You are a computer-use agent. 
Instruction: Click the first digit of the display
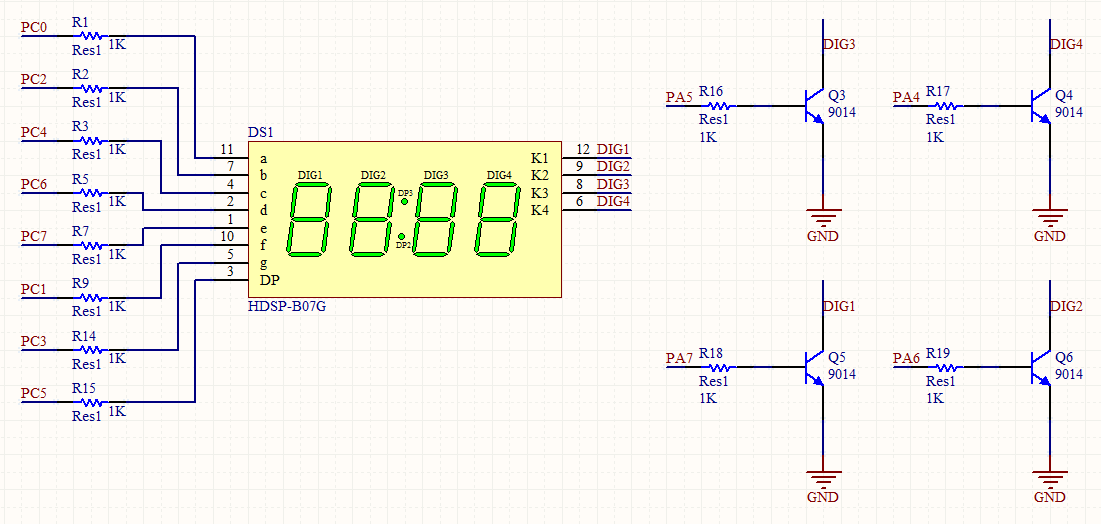pyautogui.click(x=310, y=219)
